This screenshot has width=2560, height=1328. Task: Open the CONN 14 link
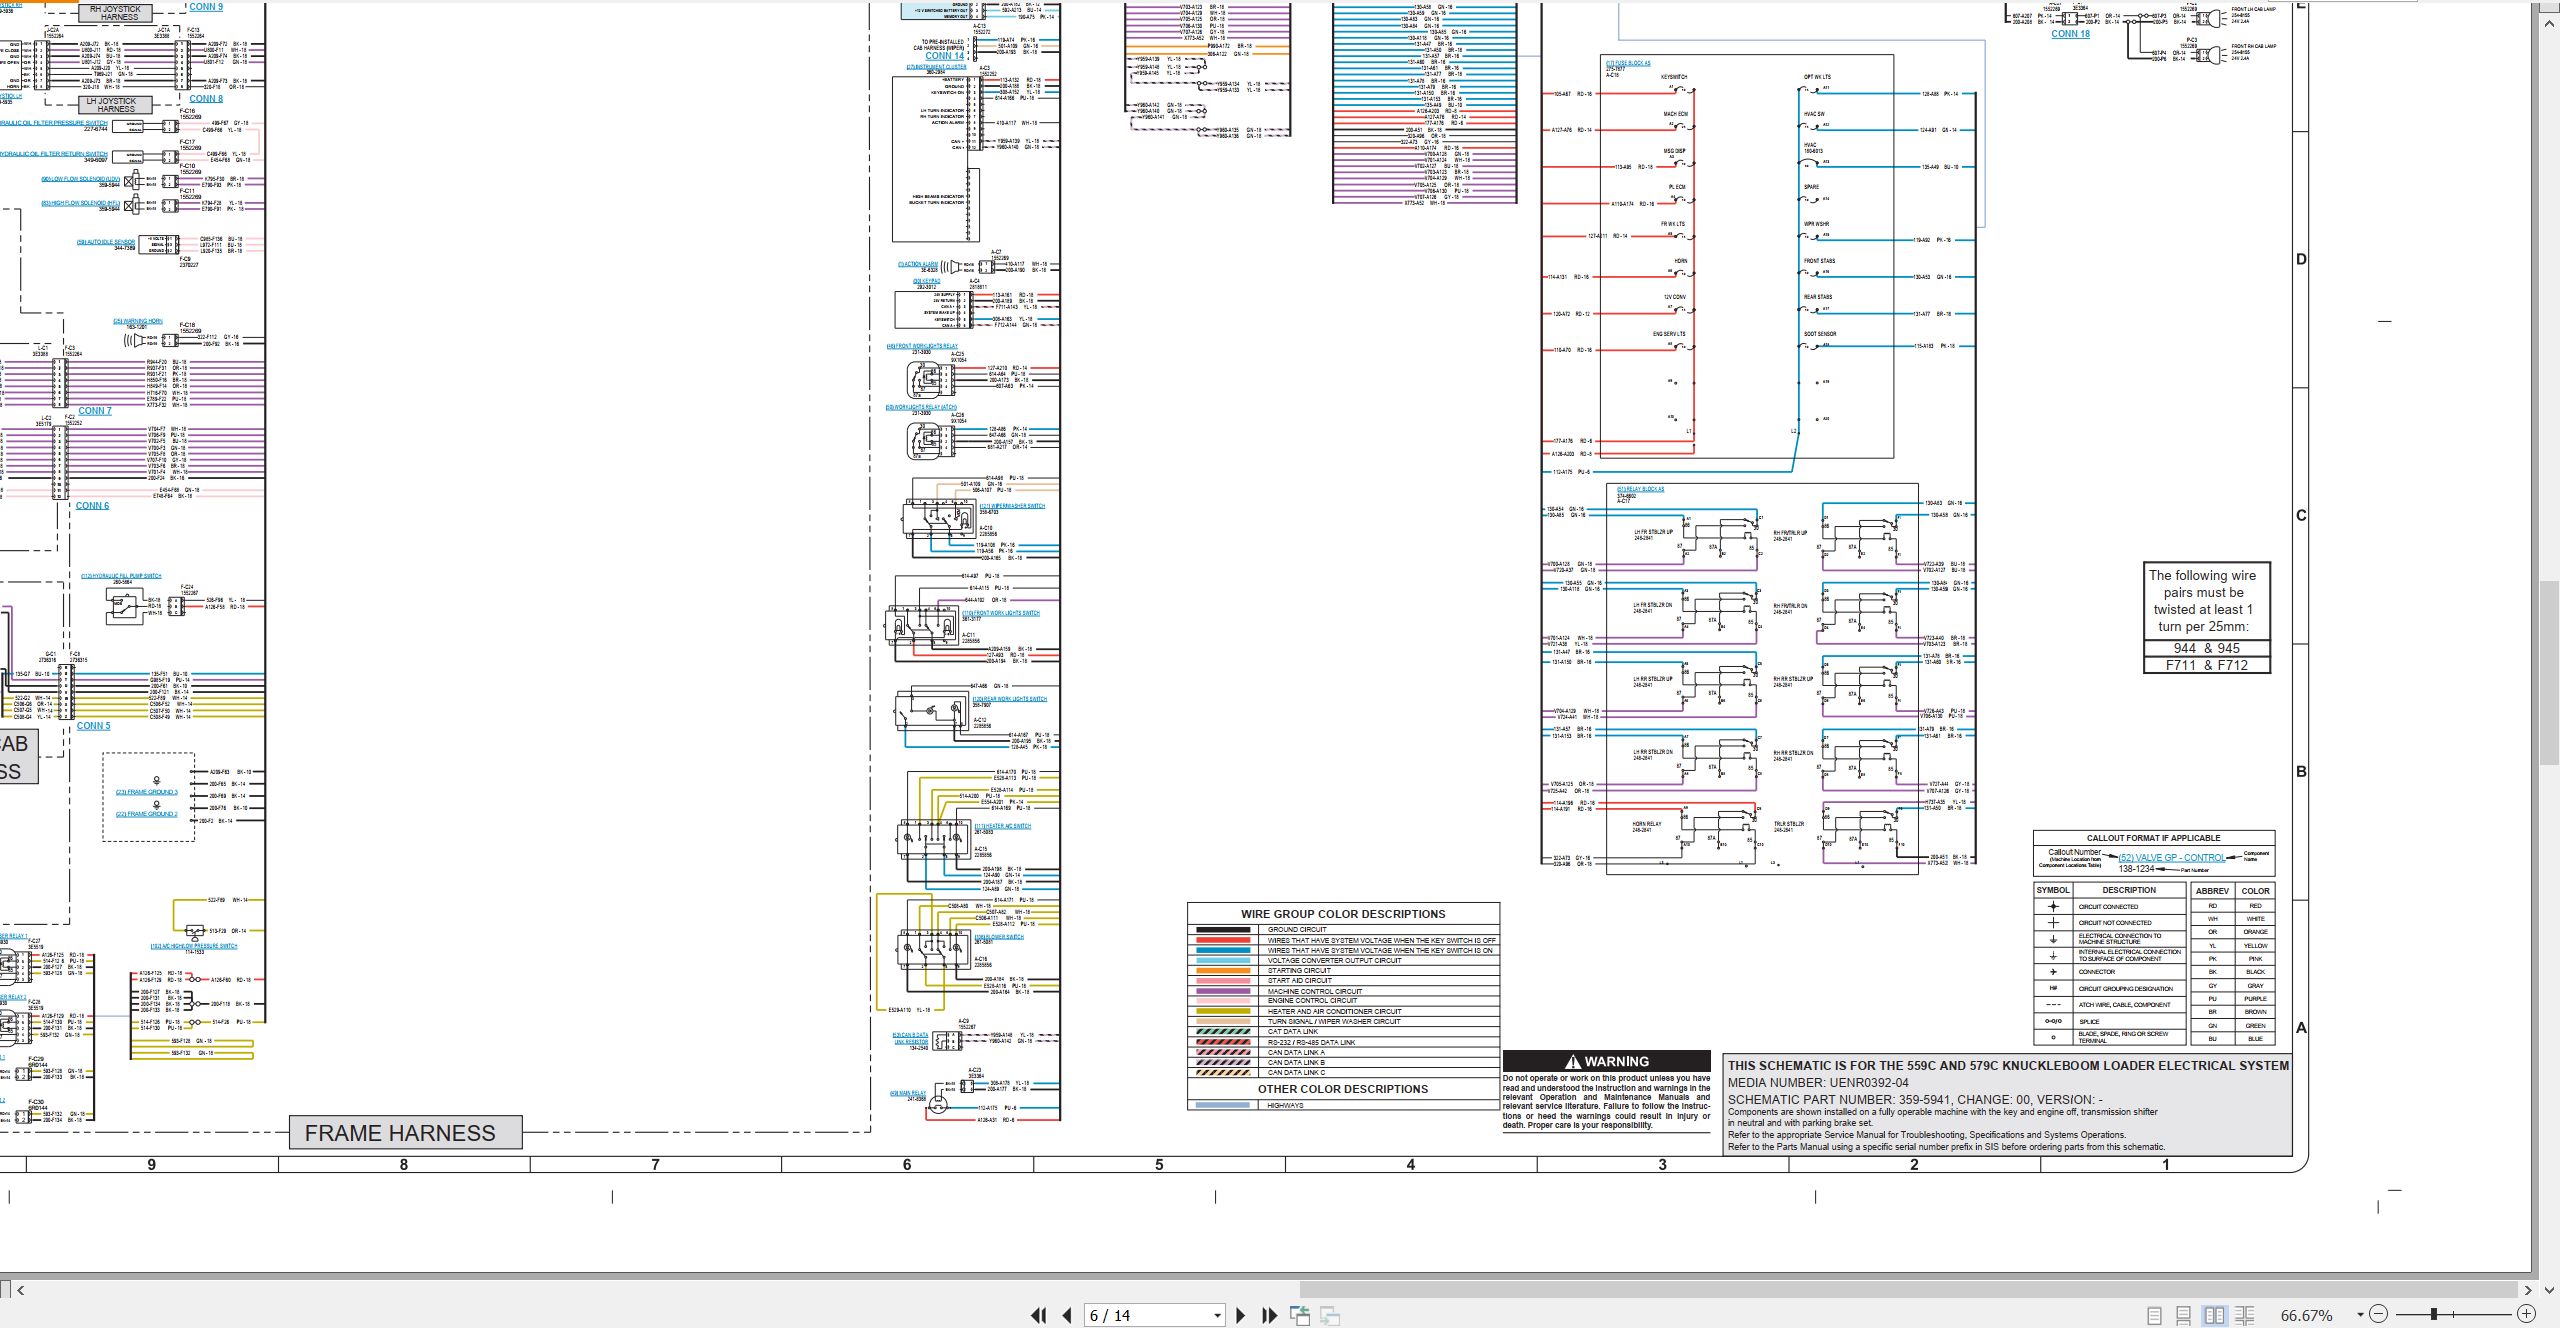click(x=944, y=56)
